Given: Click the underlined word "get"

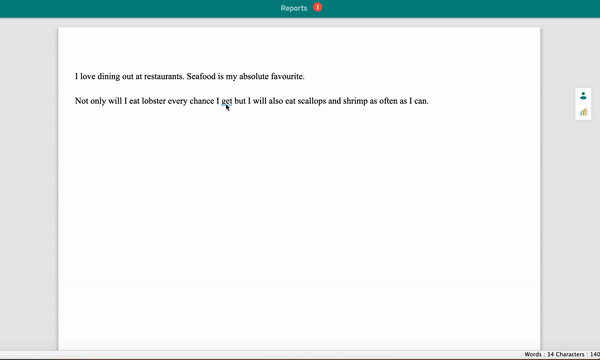Looking at the screenshot, I should coord(227,101).
